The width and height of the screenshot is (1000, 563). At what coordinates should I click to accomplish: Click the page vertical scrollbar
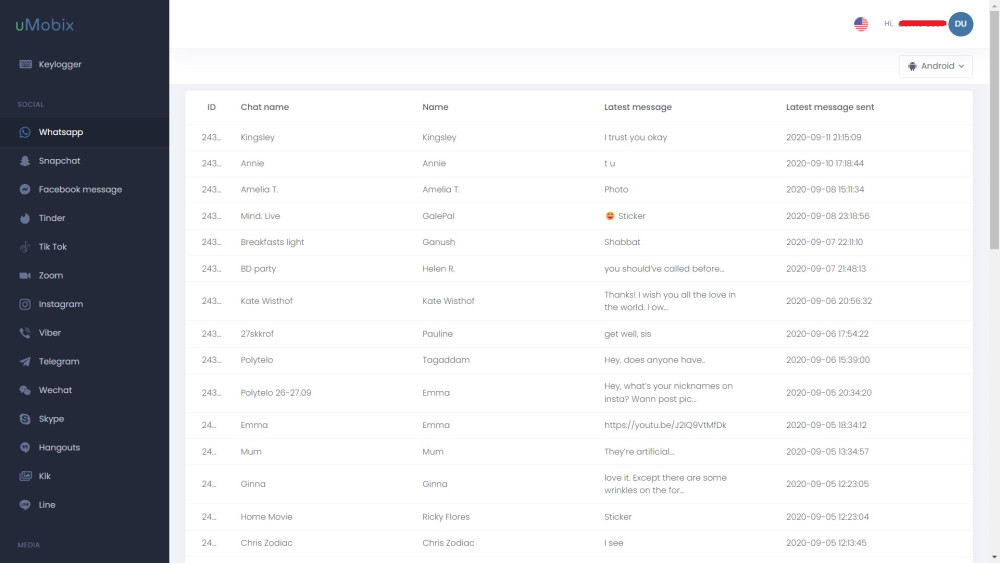click(x=994, y=128)
